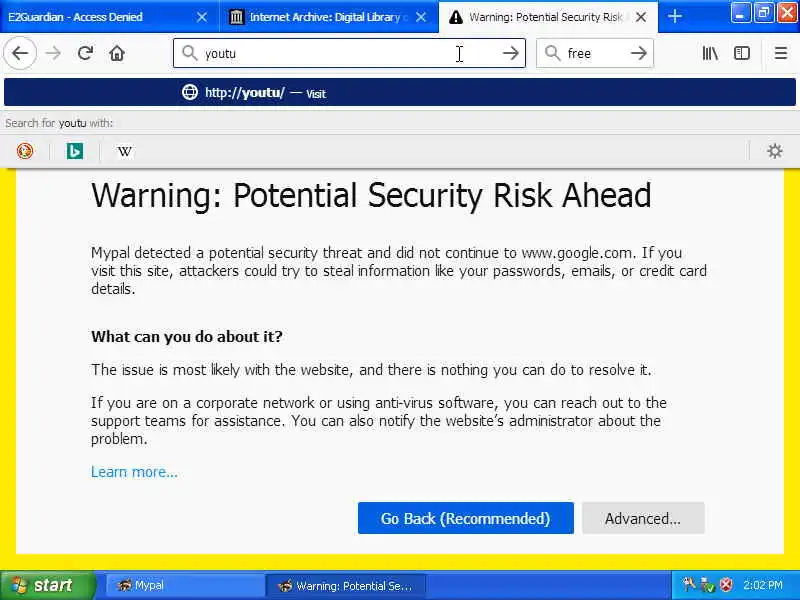
Task: Click the taskbar clock showing 2:02 PM
Action: [x=763, y=585]
